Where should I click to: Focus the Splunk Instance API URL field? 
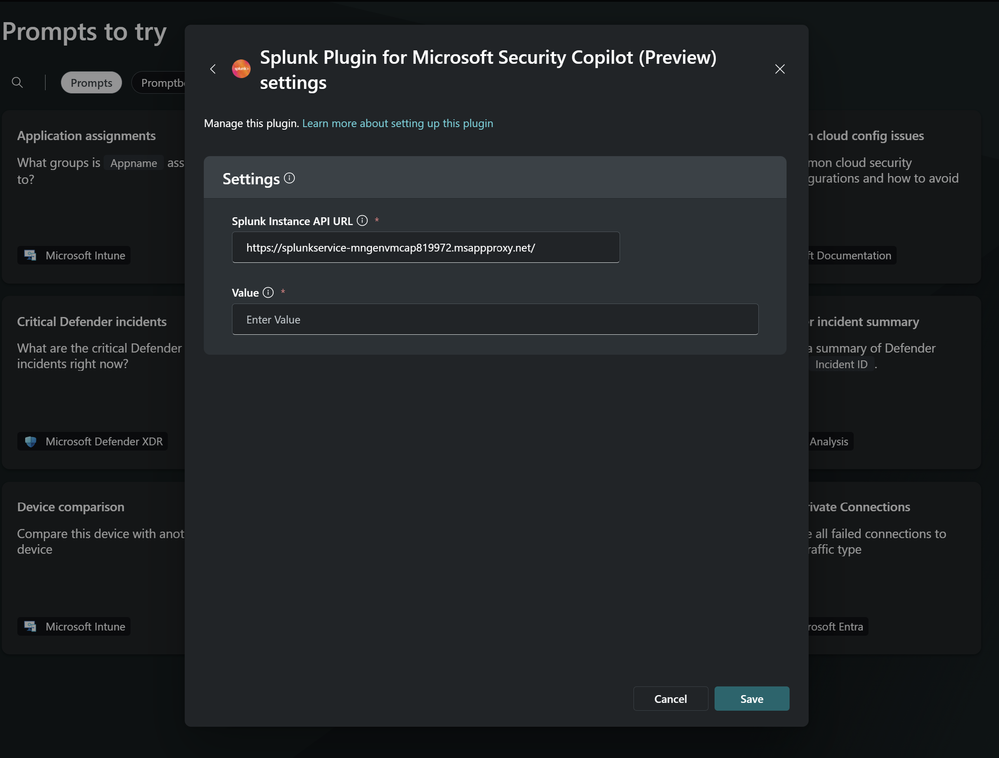(x=426, y=247)
